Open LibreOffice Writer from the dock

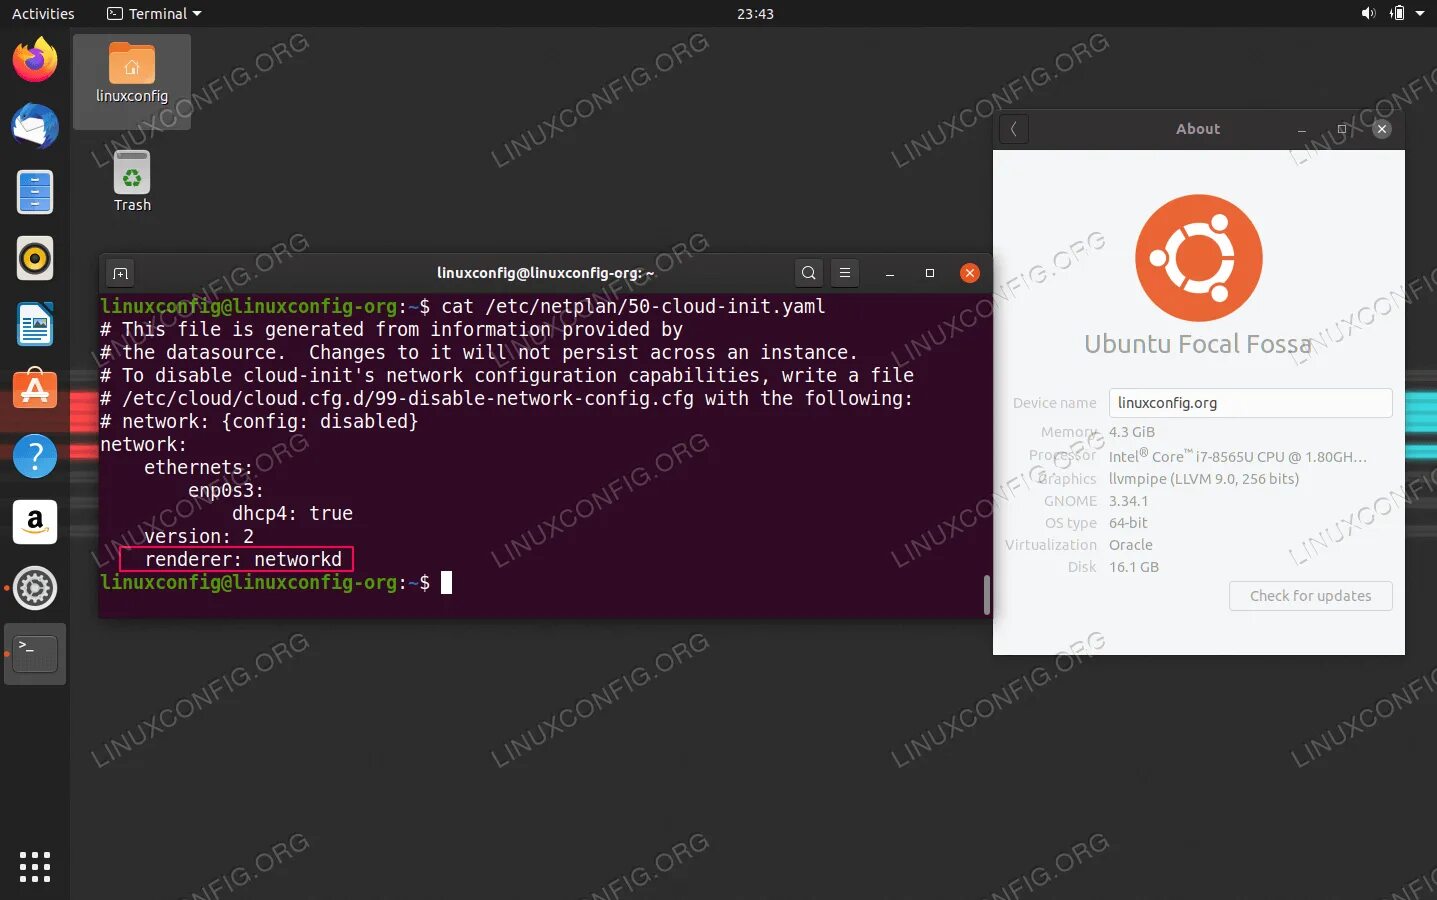[x=35, y=324]
